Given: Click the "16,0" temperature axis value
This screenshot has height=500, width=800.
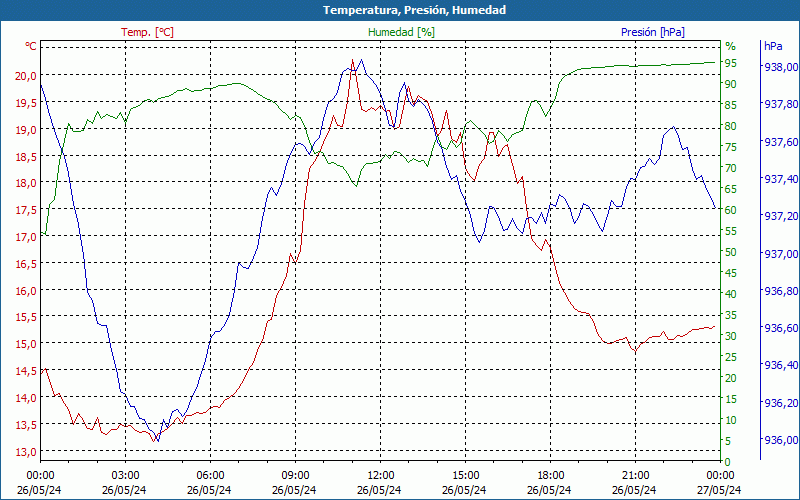Looking at the screenshot, I should [26, 290].
